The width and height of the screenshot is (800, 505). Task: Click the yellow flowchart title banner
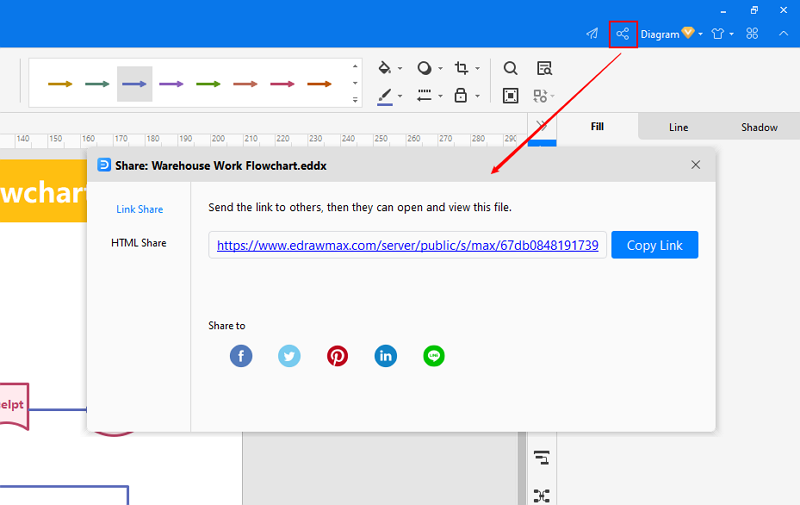point(43,191)
